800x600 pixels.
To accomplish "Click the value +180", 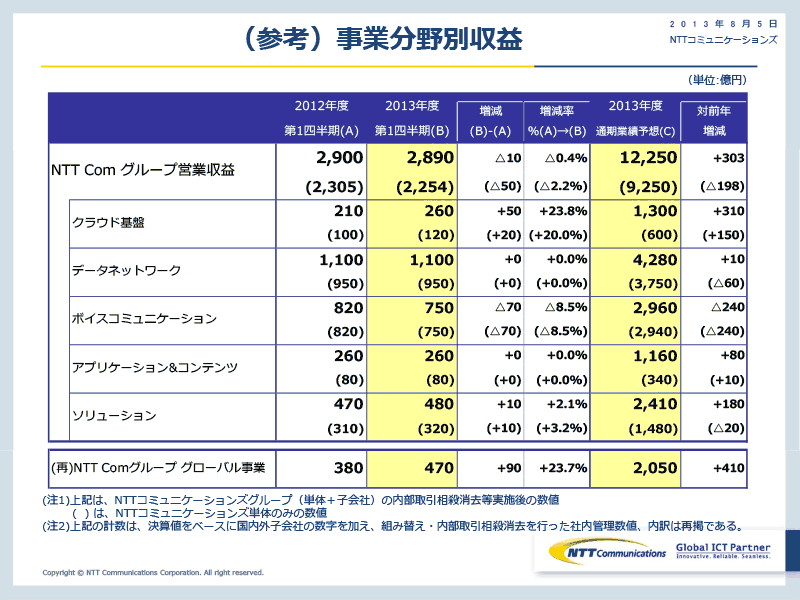I will pyautogui.click(x=729, y=404).
